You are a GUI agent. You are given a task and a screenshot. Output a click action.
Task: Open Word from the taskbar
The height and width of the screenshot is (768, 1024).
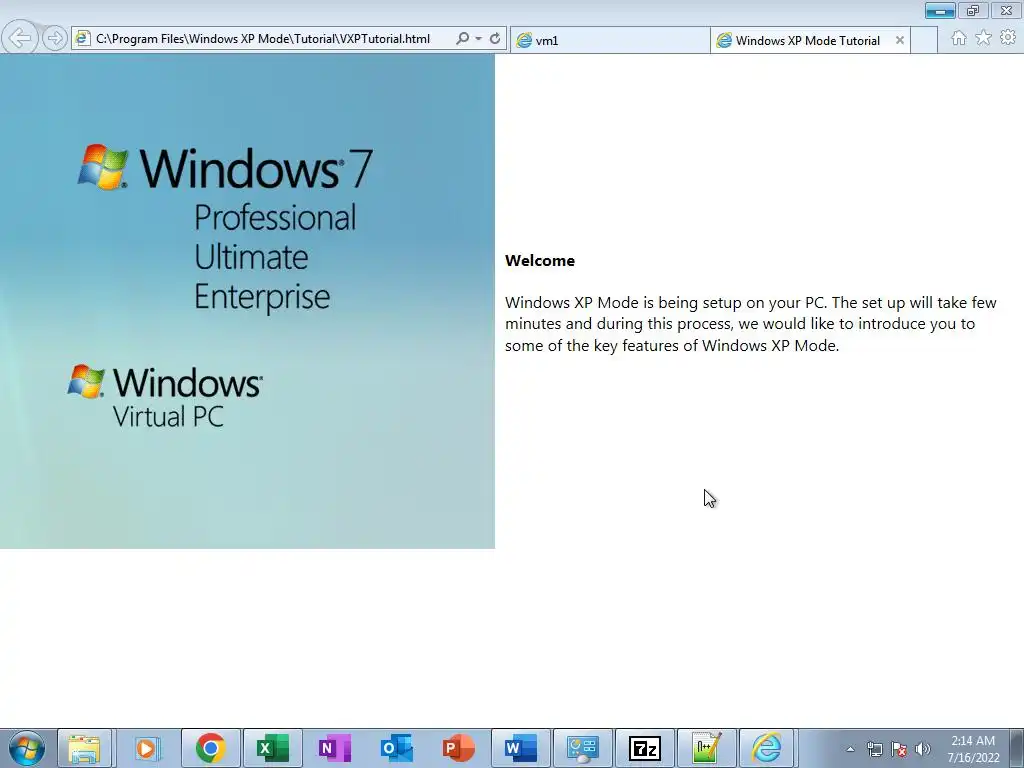pyautogui.click(x=520, y=748)
